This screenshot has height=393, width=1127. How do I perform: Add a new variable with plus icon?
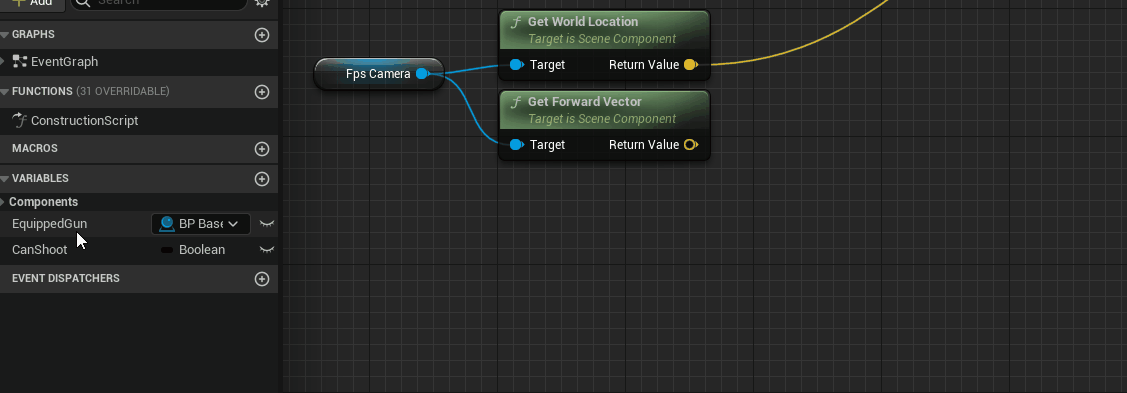[x=262, y=178]
